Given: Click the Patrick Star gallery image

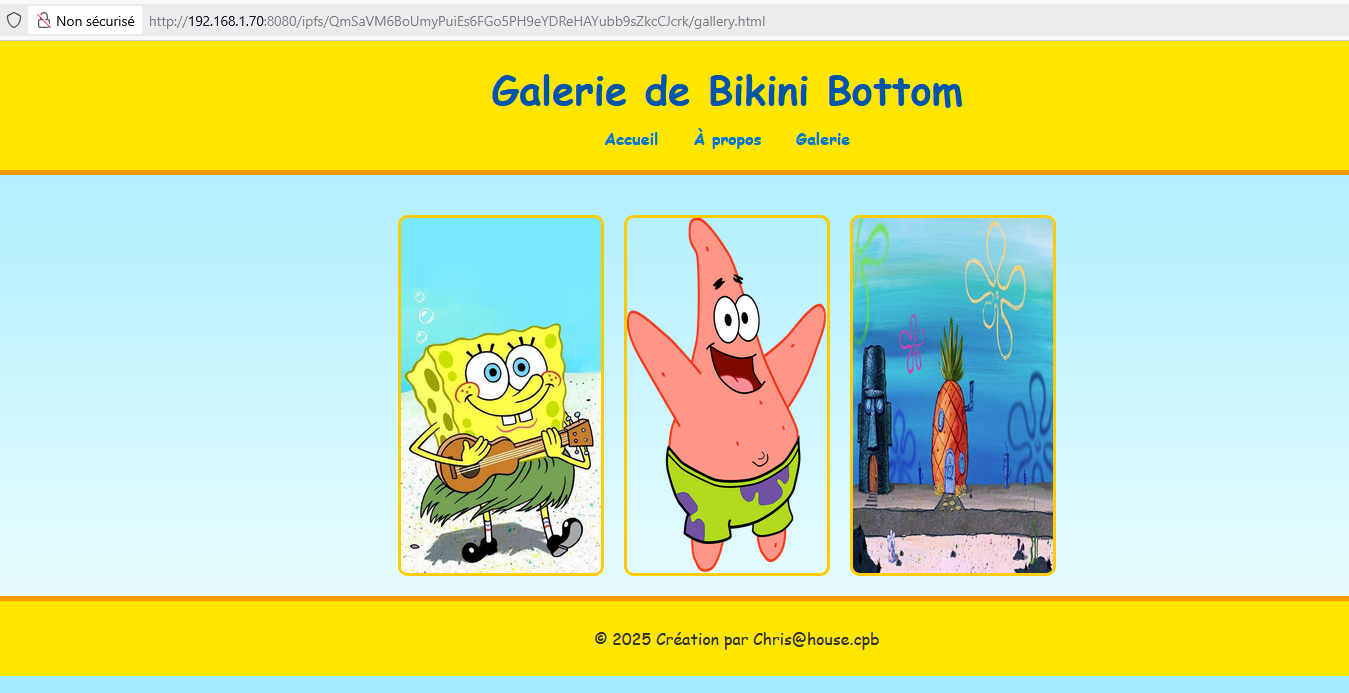Looking at the screenshot, I should click(x=727, y=395).
